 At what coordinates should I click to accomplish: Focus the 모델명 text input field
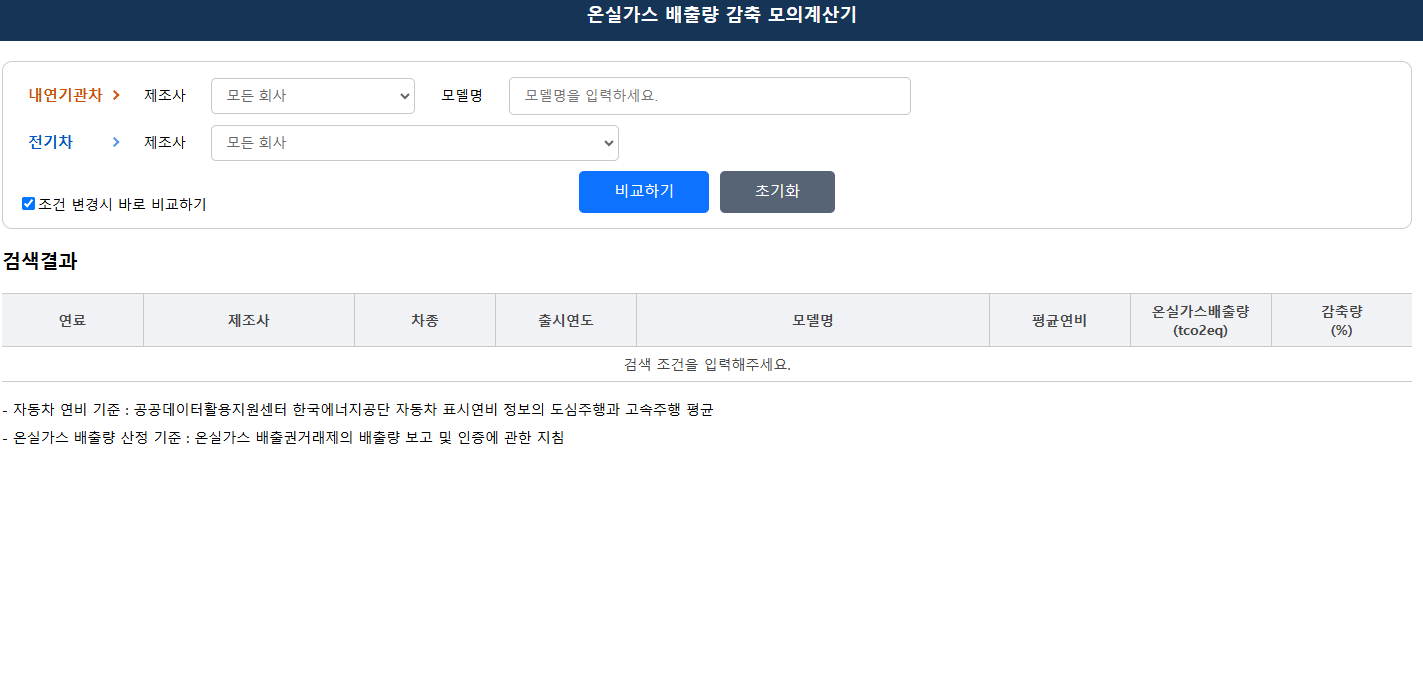click(x=709, y=96)
